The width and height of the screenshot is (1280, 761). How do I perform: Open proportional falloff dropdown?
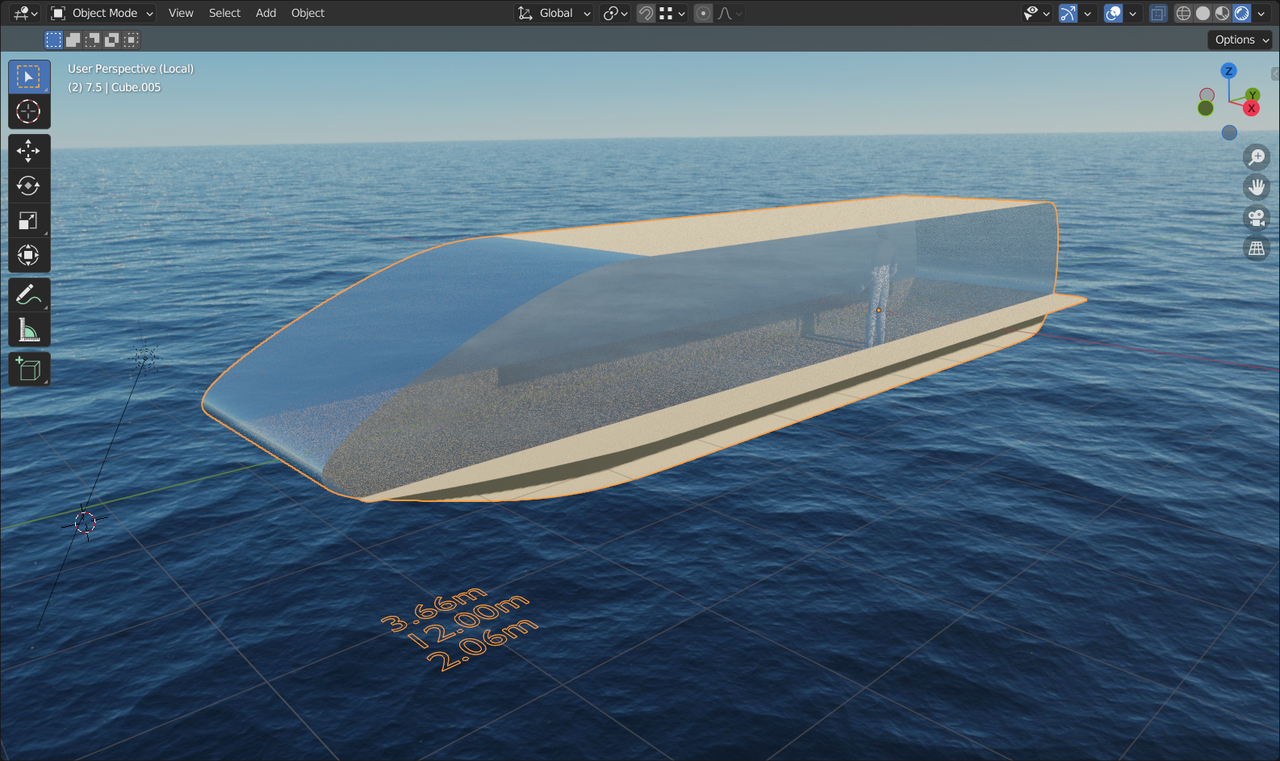tap(727, 13)
